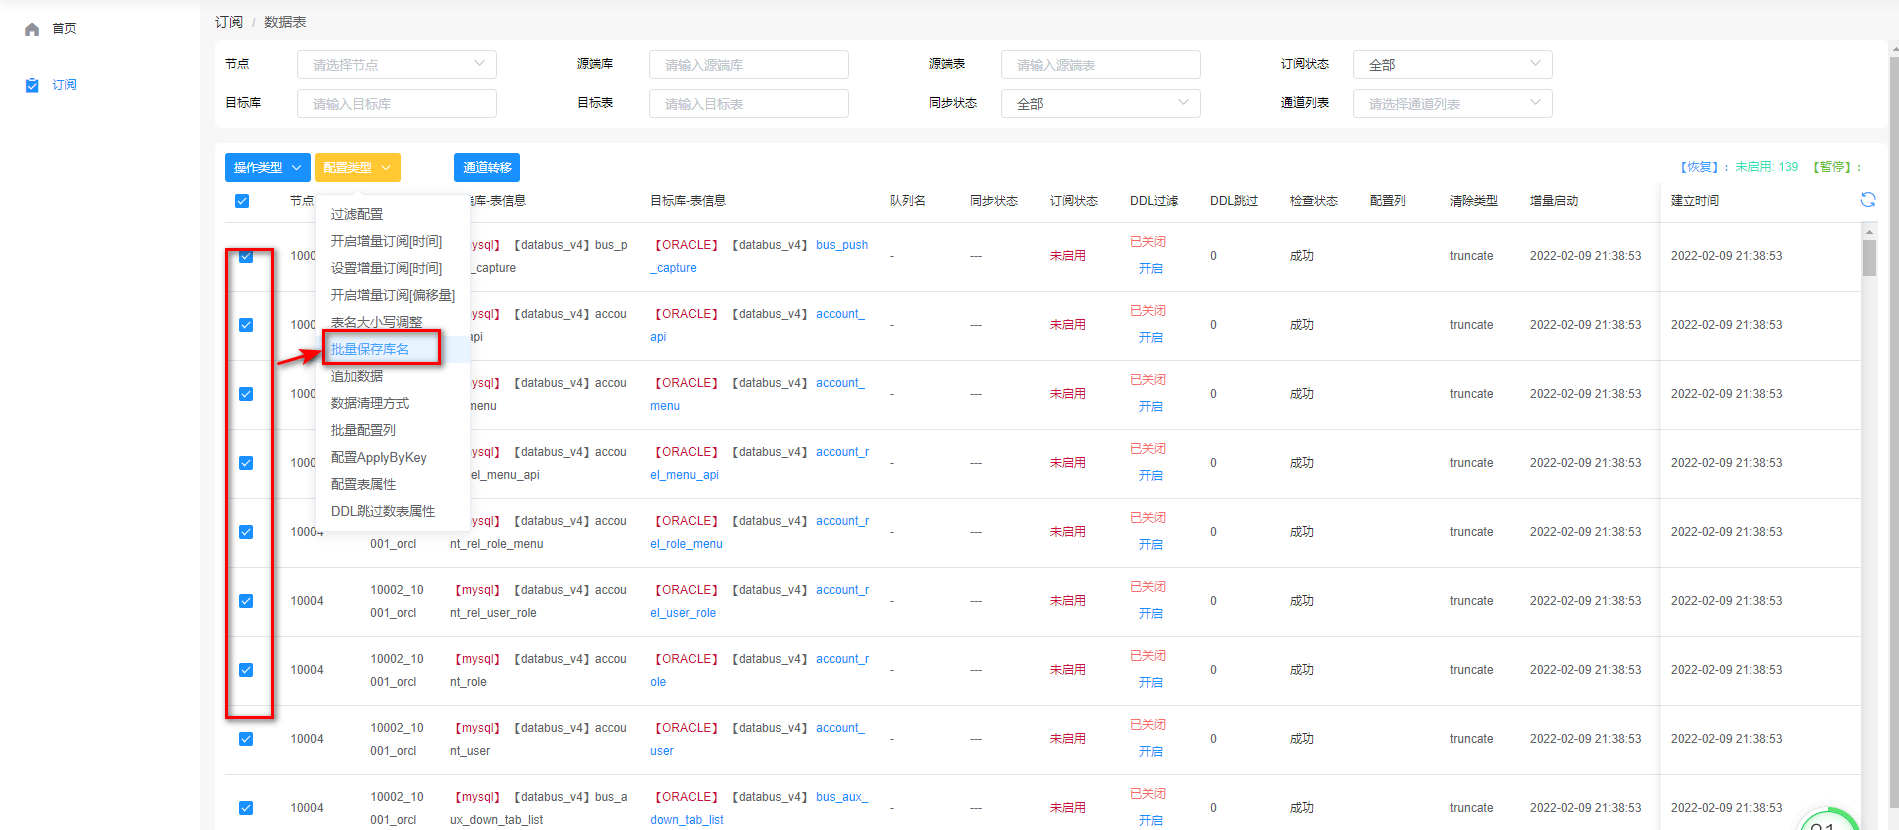Open the 通道列表 dropdown

point(1452,104)
